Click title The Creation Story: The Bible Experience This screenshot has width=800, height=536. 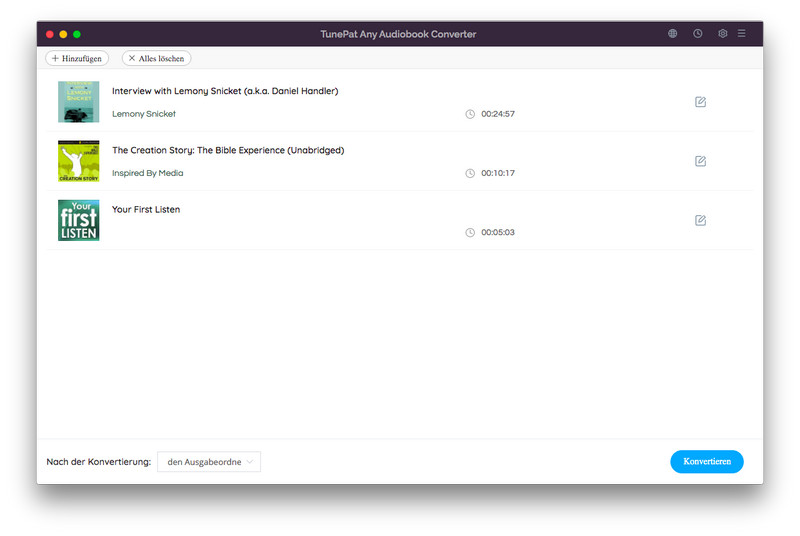[228, 150]
